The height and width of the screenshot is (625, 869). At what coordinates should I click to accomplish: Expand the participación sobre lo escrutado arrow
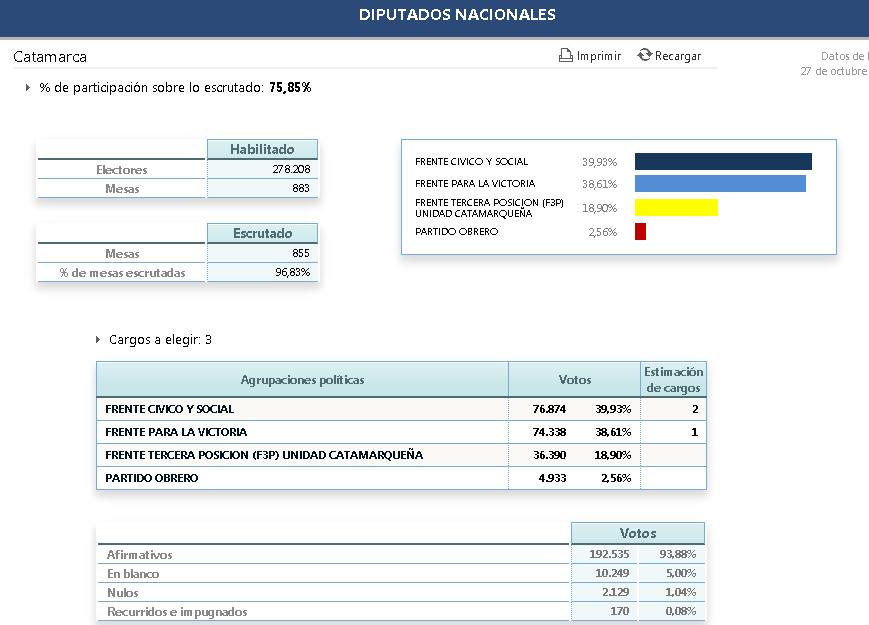tap(27, 88)
